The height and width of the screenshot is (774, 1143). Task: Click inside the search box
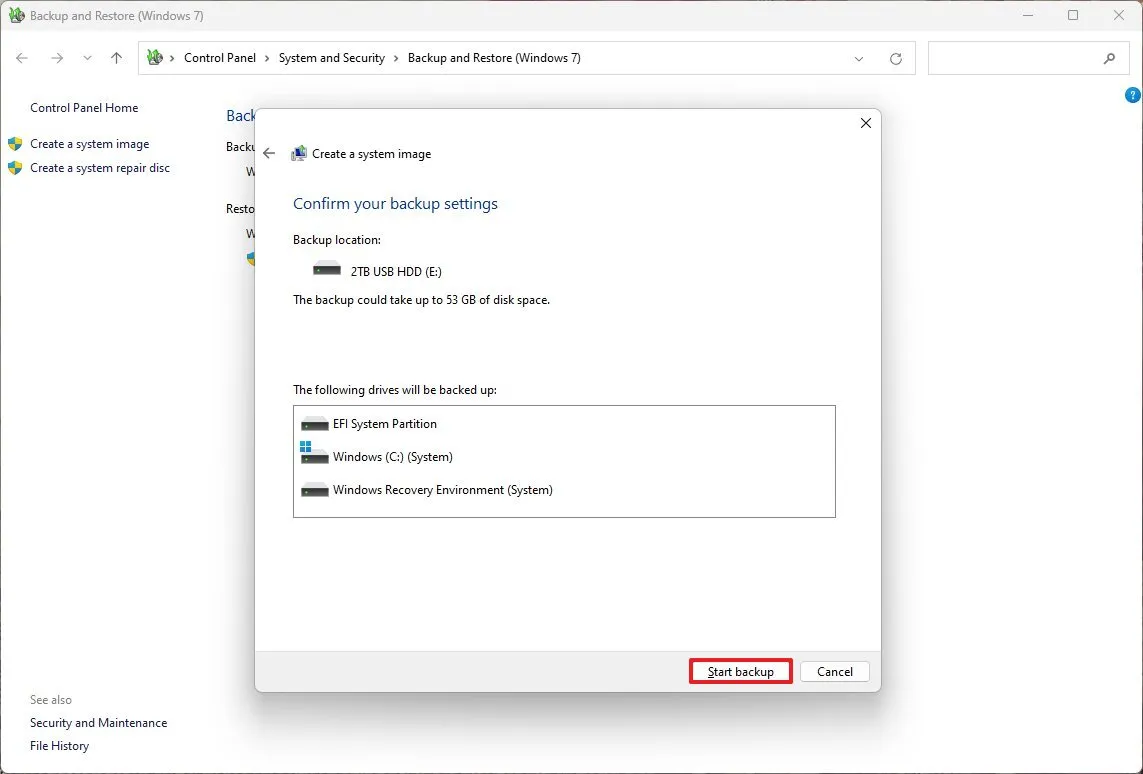[1020, 58]
